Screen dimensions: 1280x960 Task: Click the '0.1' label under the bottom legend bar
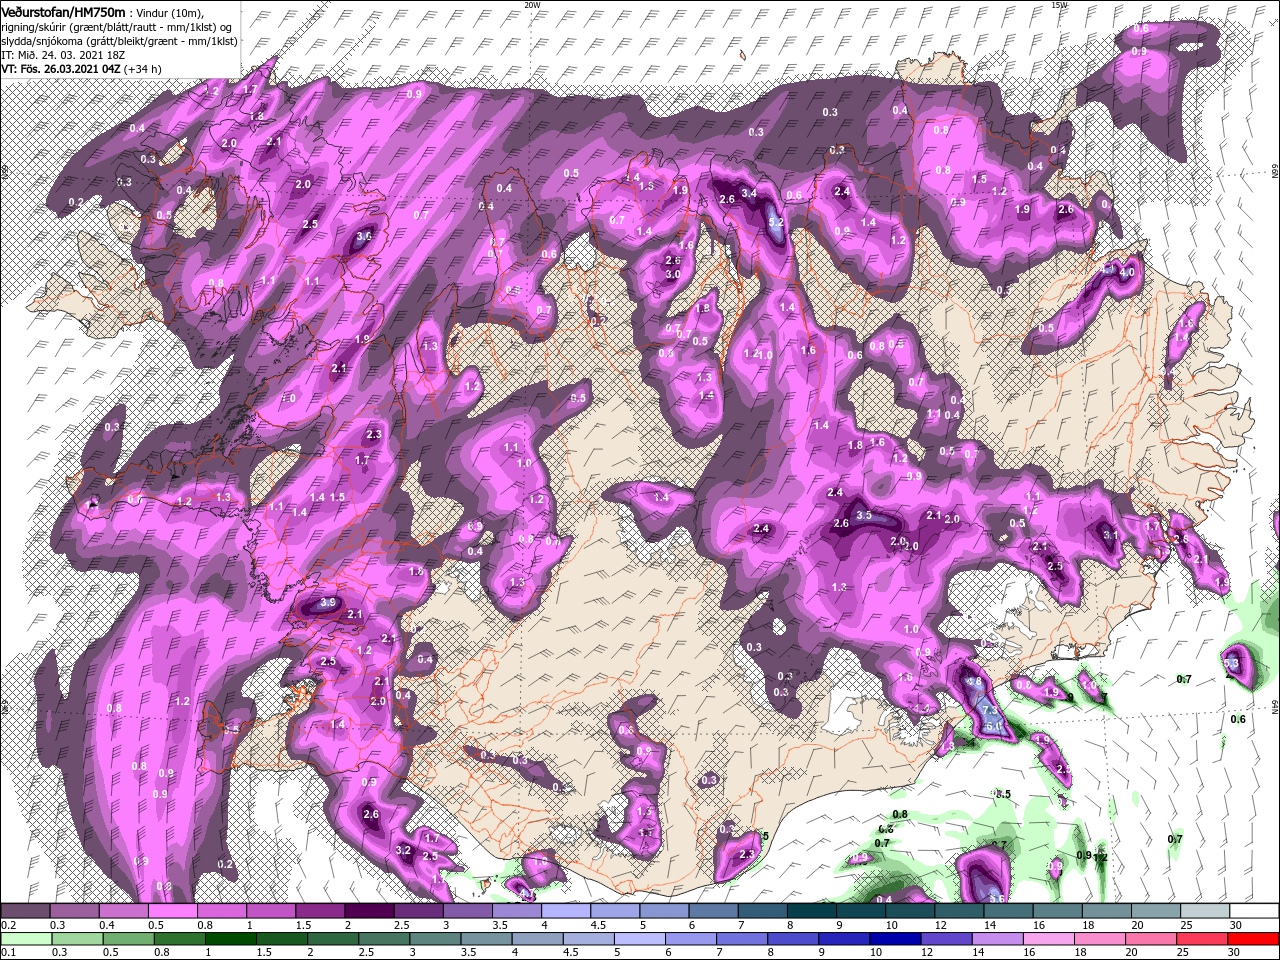click(x=8, y=952)
